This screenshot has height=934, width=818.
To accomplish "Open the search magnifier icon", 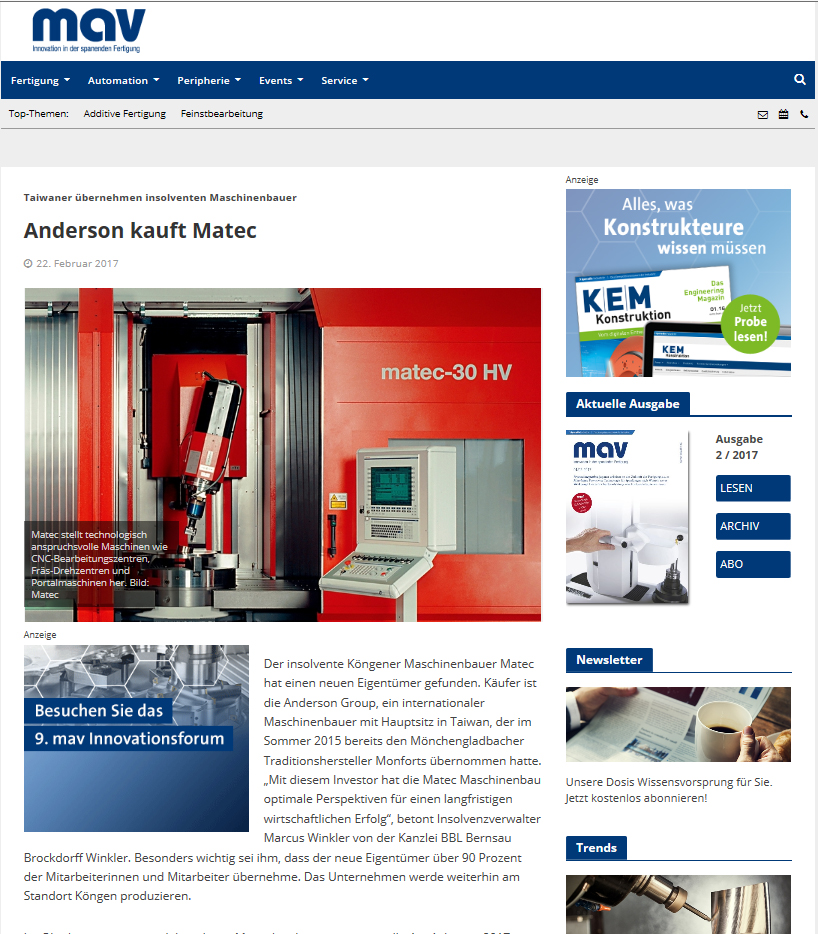I will [x=800, y=79].
